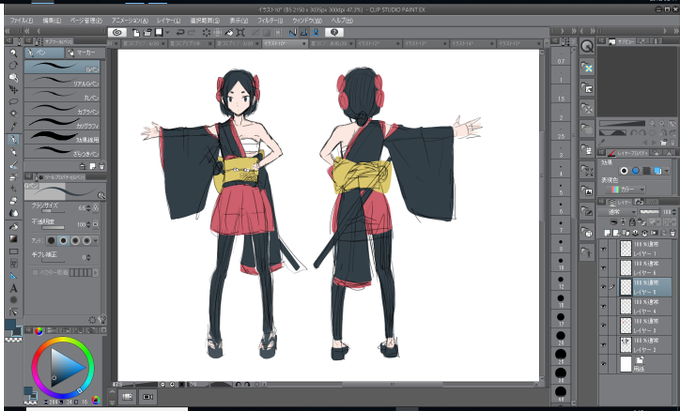Click delete sub tool trash icon
Screen dimensions: 680x411
[x=101, y=166]
